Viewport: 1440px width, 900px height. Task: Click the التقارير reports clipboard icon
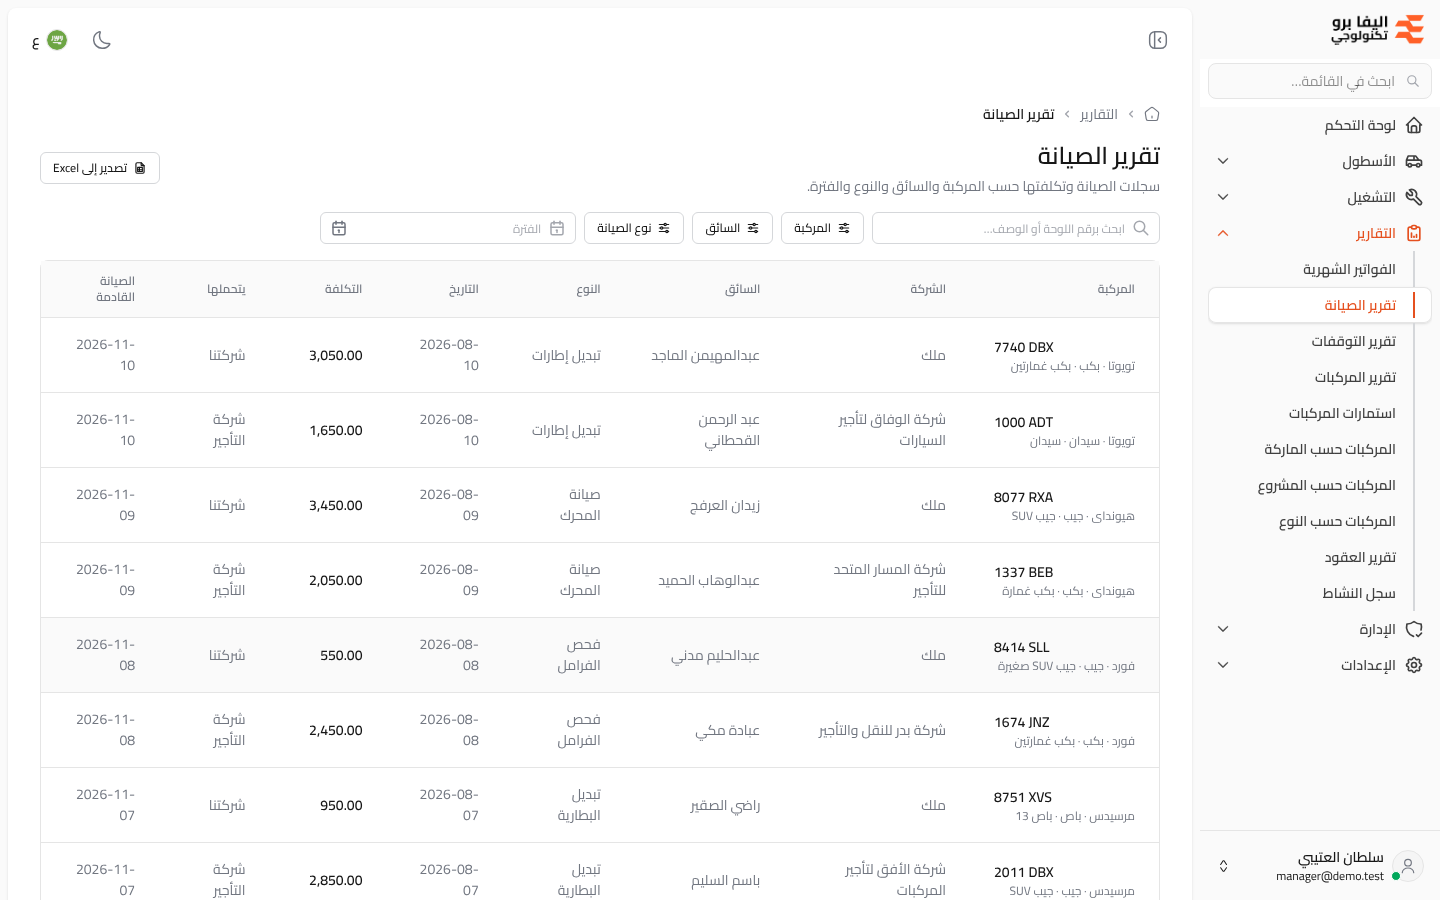click(x=1414, y=233)
